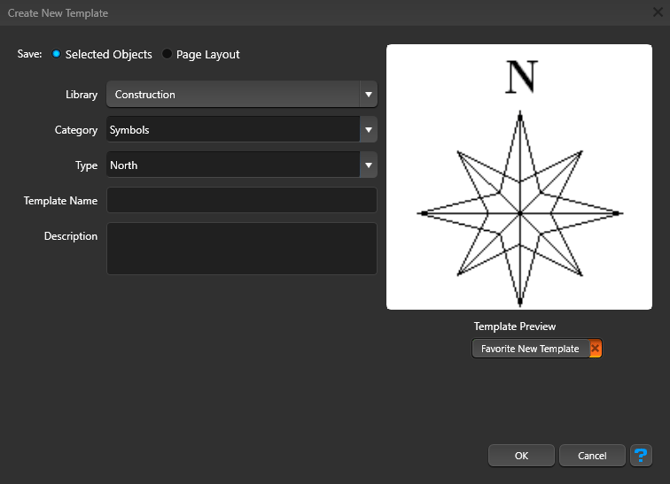Open help via the question mark icon
Image resolution: width=670 pixels, height=484 pixels.
click(x=641, y=455)
